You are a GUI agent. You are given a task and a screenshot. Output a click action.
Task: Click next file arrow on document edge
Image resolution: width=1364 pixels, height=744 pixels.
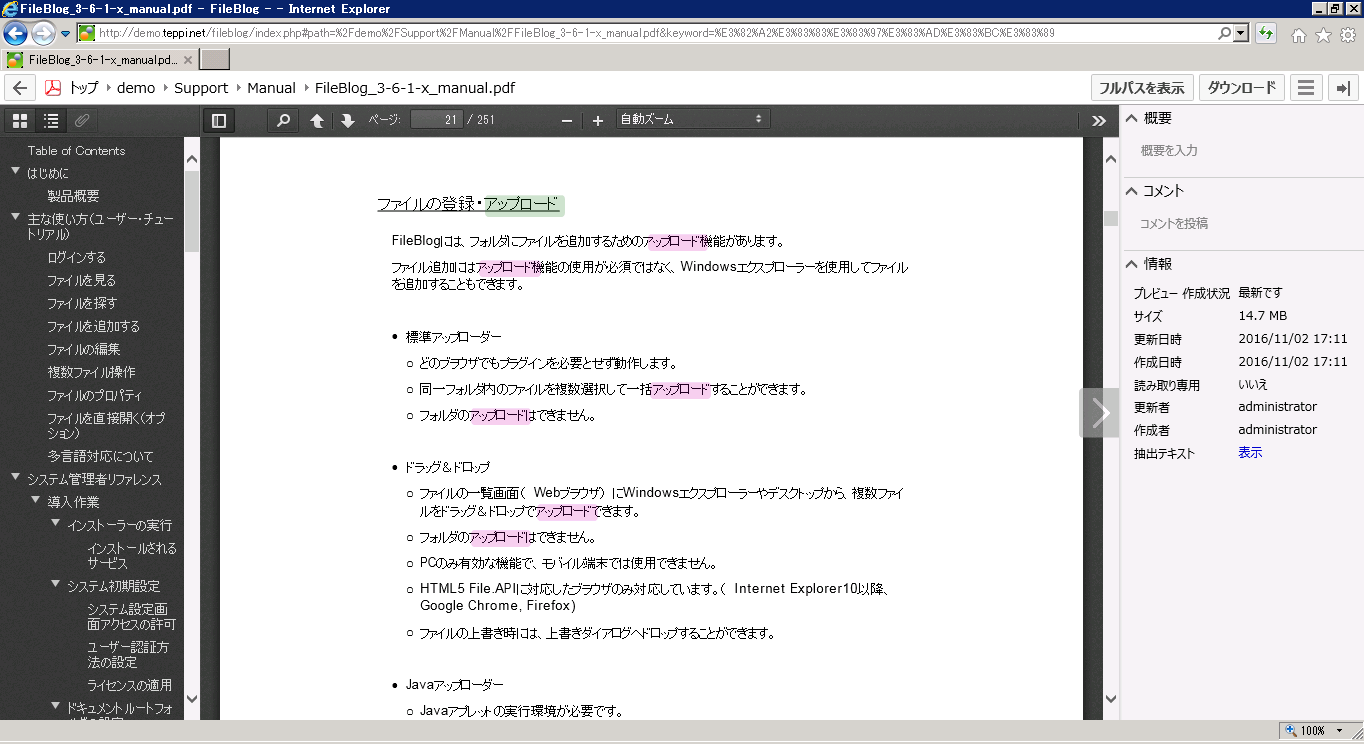point(1100,413)
